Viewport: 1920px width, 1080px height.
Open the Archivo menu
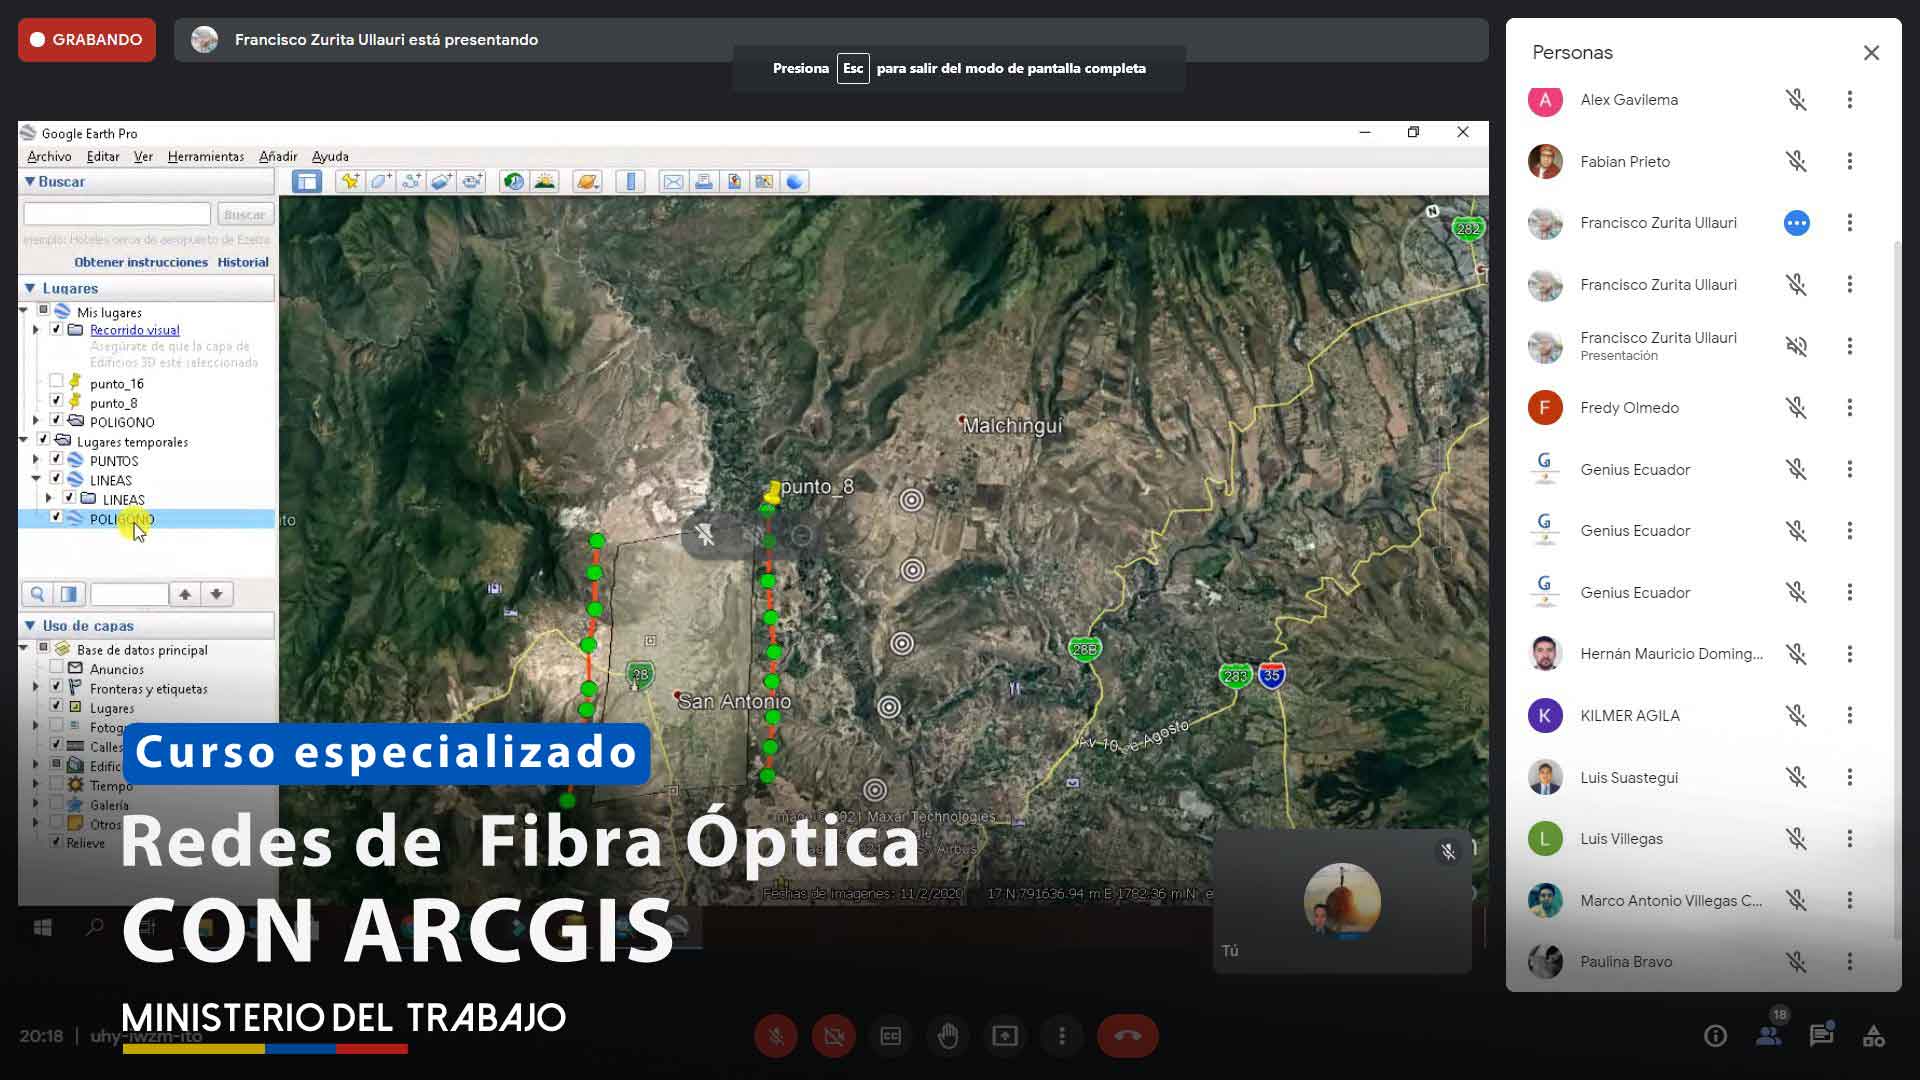tap(49, 156)
